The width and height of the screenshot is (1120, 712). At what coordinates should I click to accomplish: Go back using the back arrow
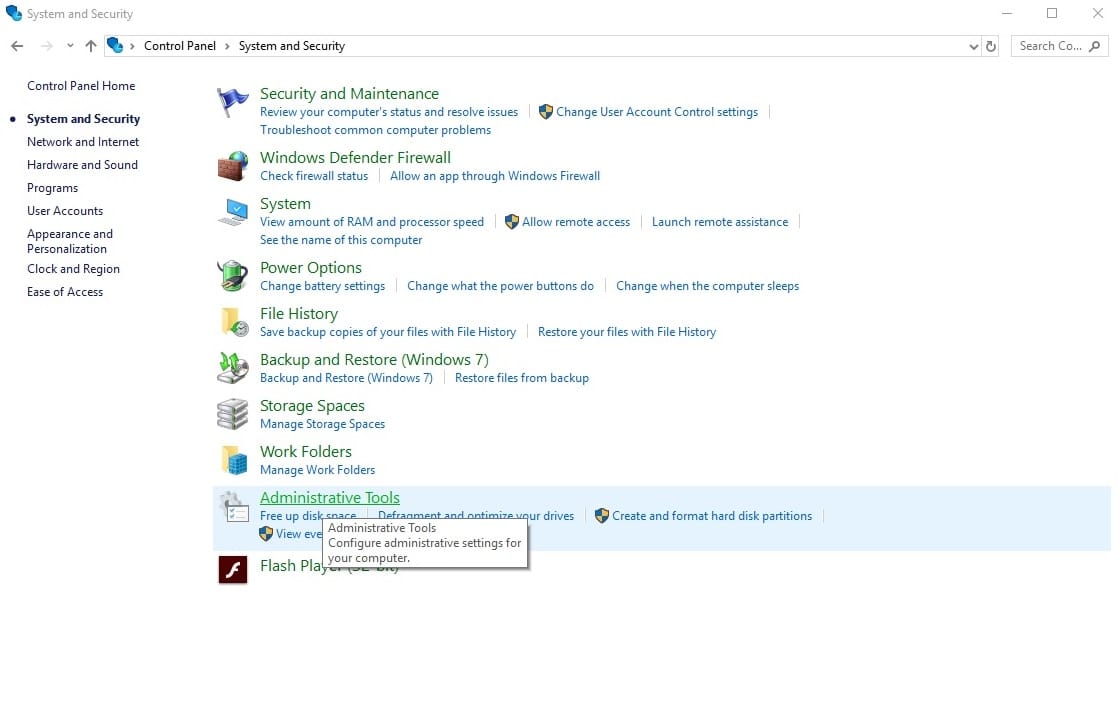coord(17,46)
